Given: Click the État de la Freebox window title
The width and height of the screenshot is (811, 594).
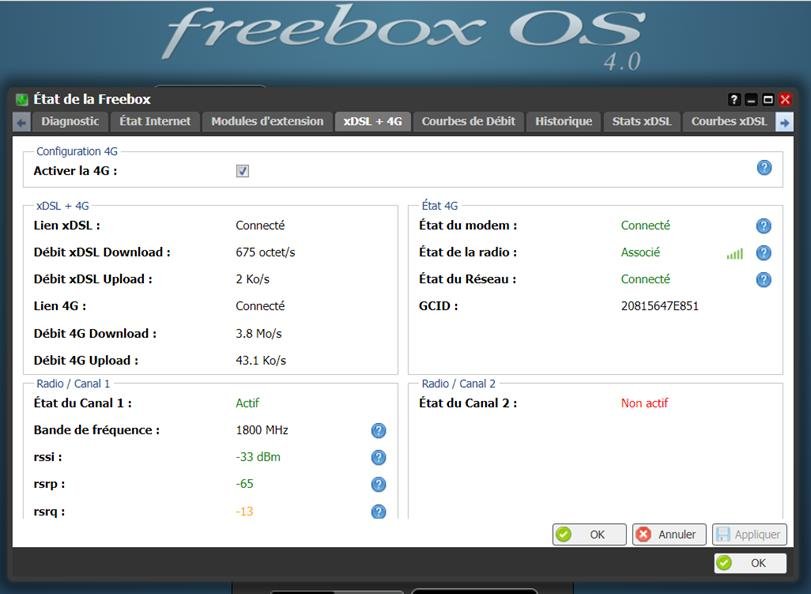Looking at the screenshot, I should 92,99.
